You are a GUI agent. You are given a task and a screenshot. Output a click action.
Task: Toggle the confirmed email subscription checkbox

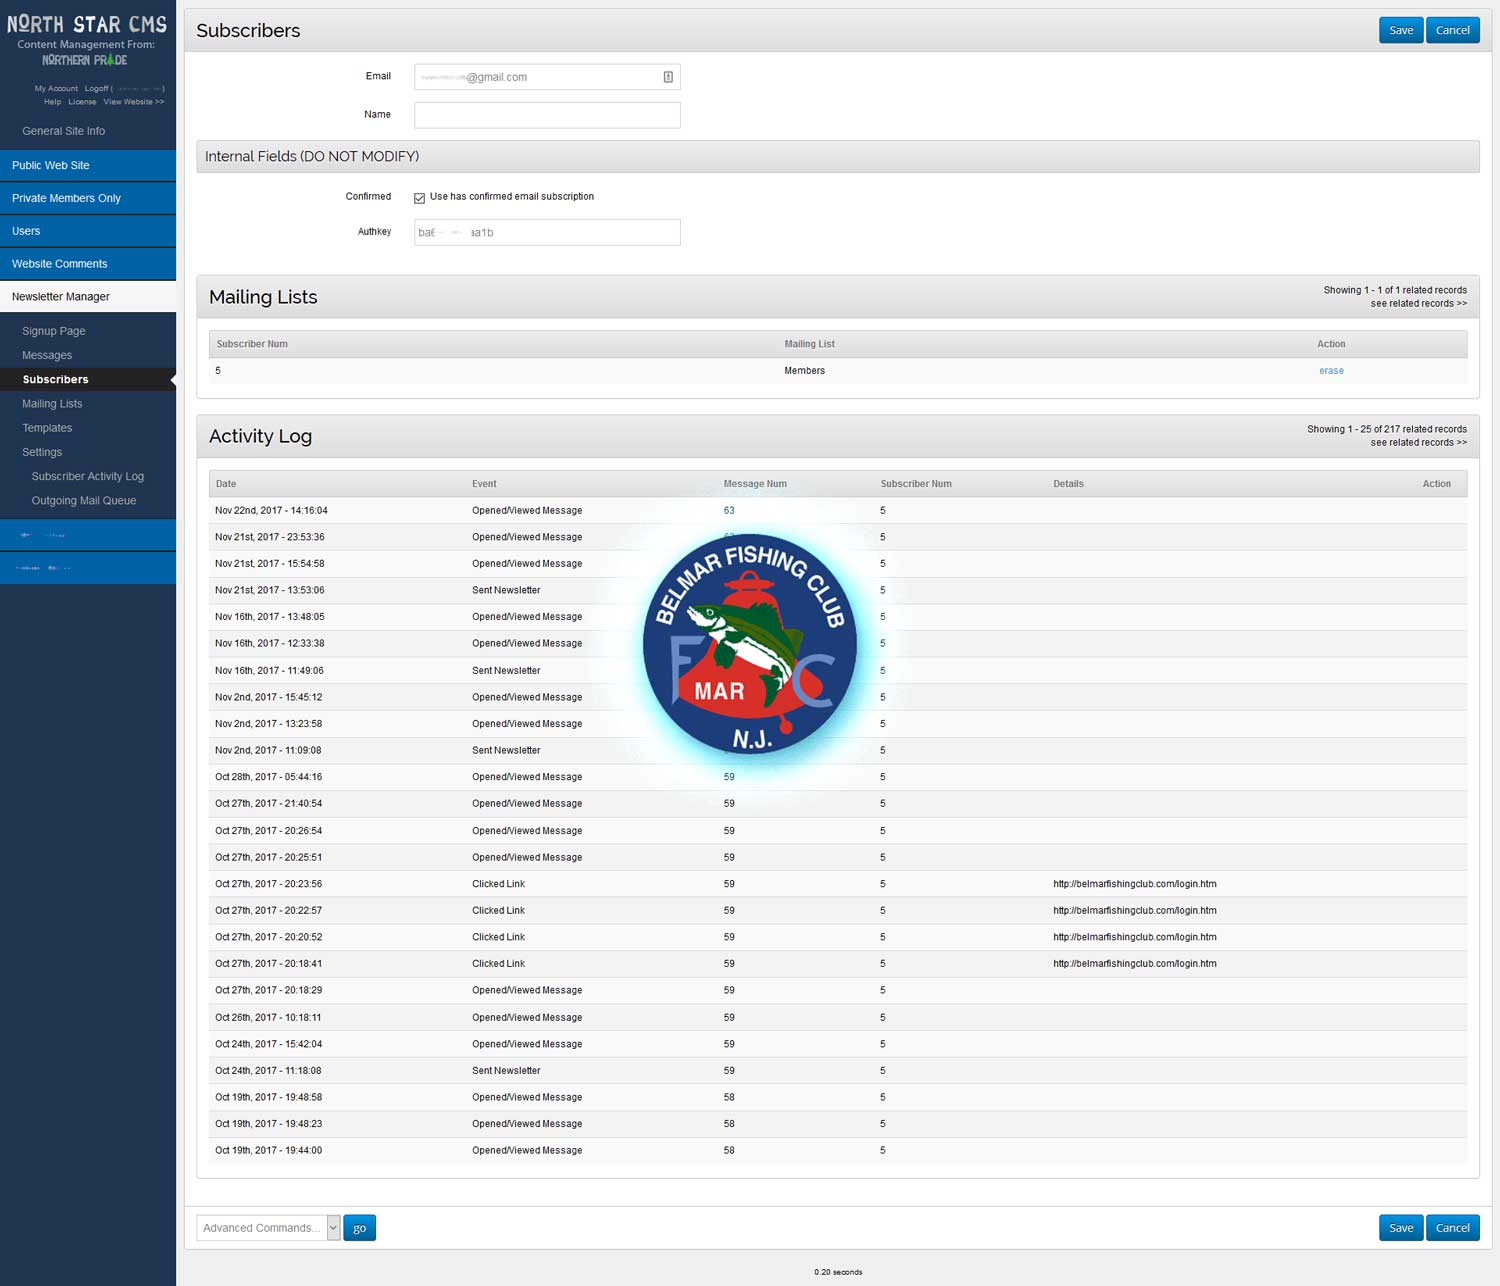coord(419,198)
